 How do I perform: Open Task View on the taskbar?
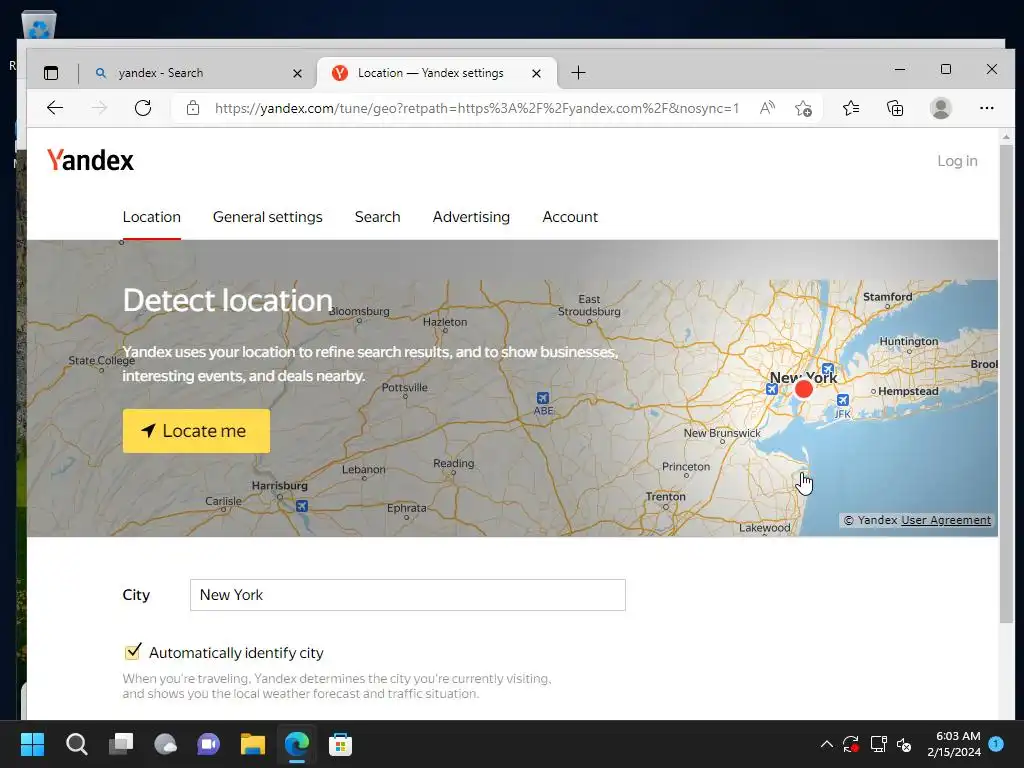tap(121, 744)
